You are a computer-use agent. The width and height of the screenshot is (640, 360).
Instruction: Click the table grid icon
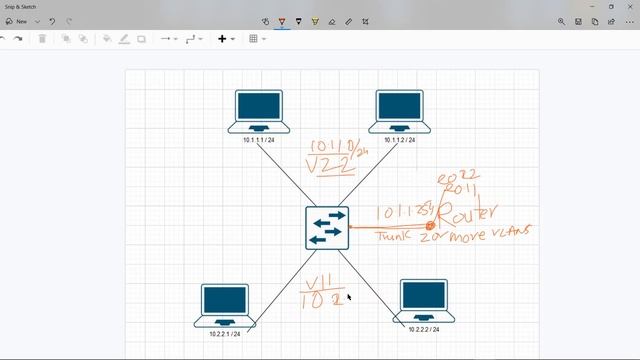pyautogui.click(x=253, y=39)
